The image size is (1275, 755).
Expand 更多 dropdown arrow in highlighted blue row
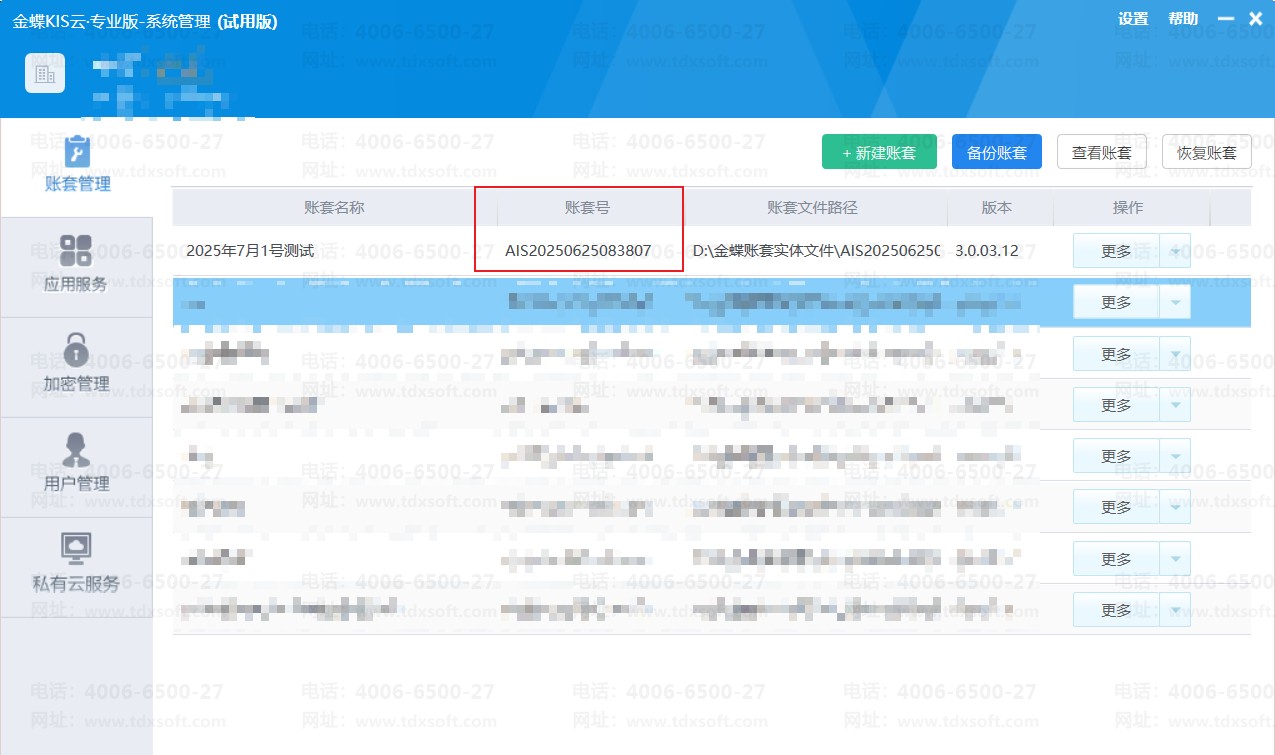[x=1175, y=302]
